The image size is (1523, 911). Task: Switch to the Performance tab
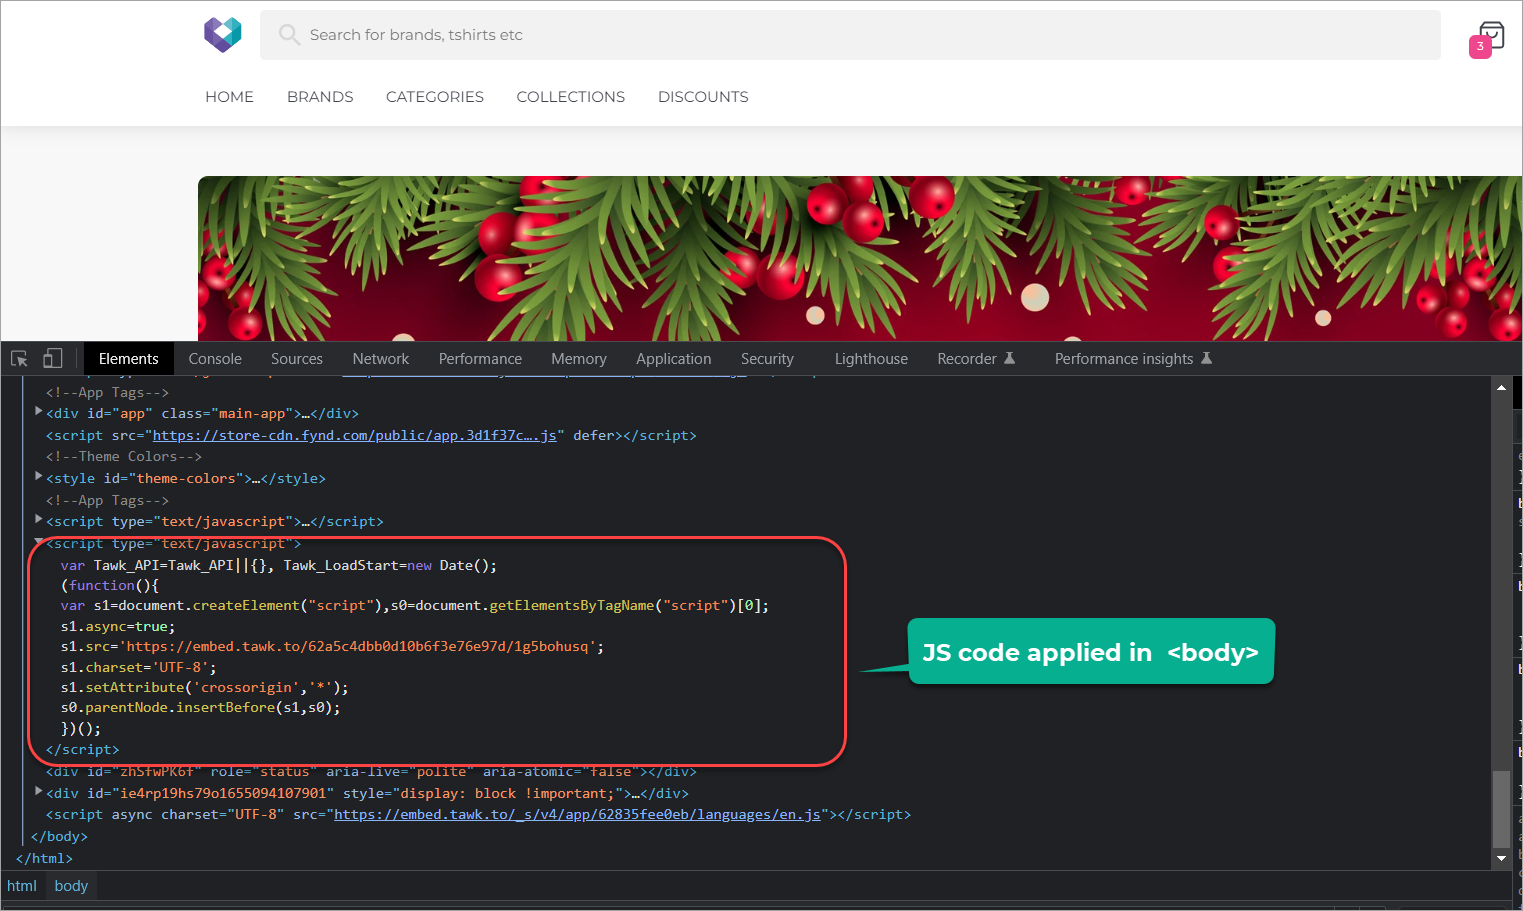point(480,359)
